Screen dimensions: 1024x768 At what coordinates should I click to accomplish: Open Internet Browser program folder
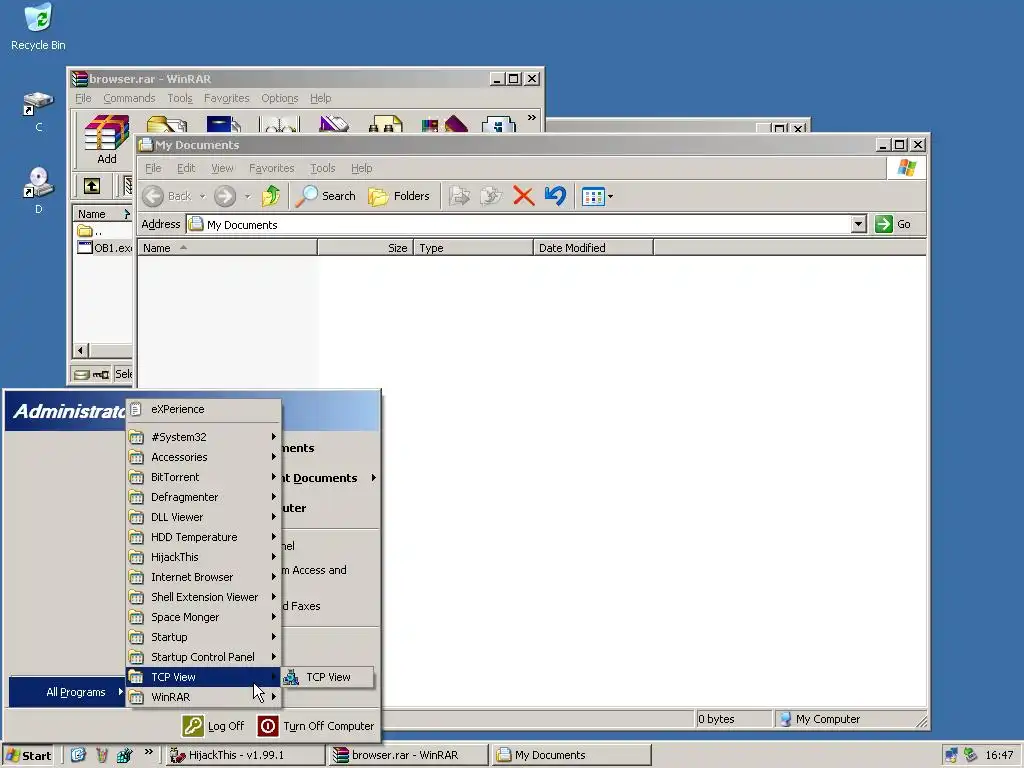pyautogui.click(x=204, y=577)
